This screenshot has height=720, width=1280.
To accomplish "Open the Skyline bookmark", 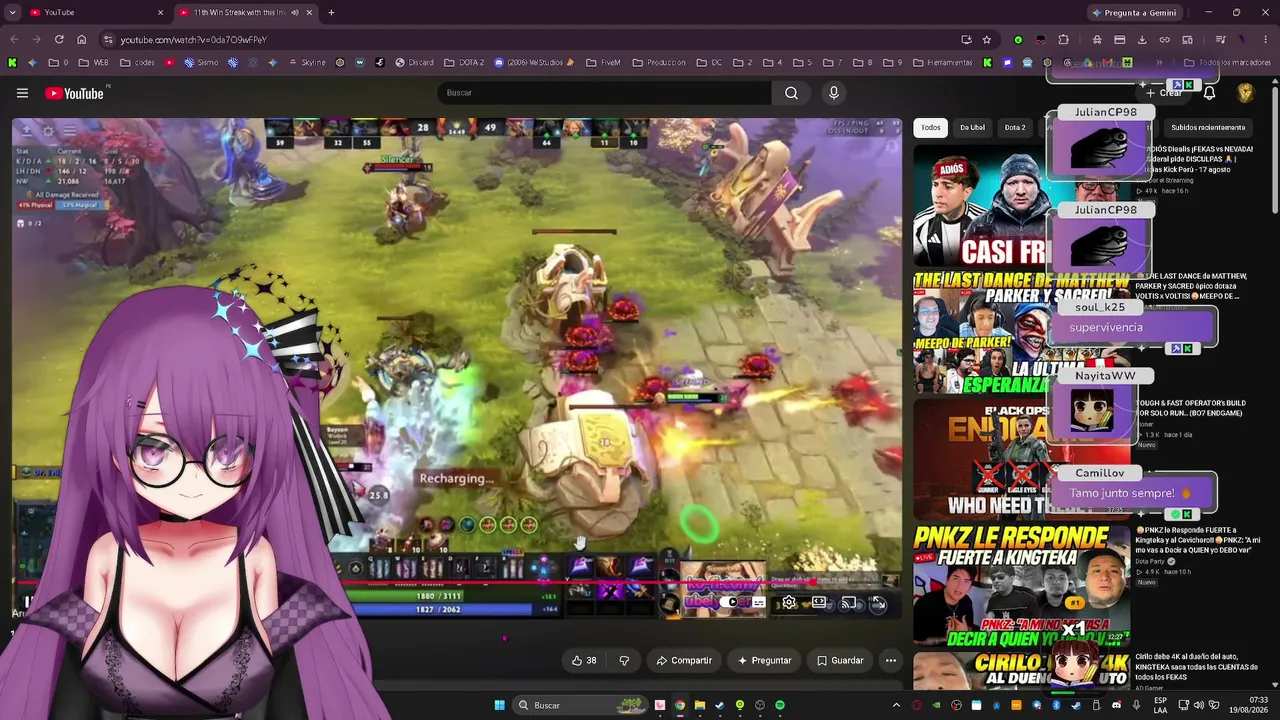I will pos(307,62).
